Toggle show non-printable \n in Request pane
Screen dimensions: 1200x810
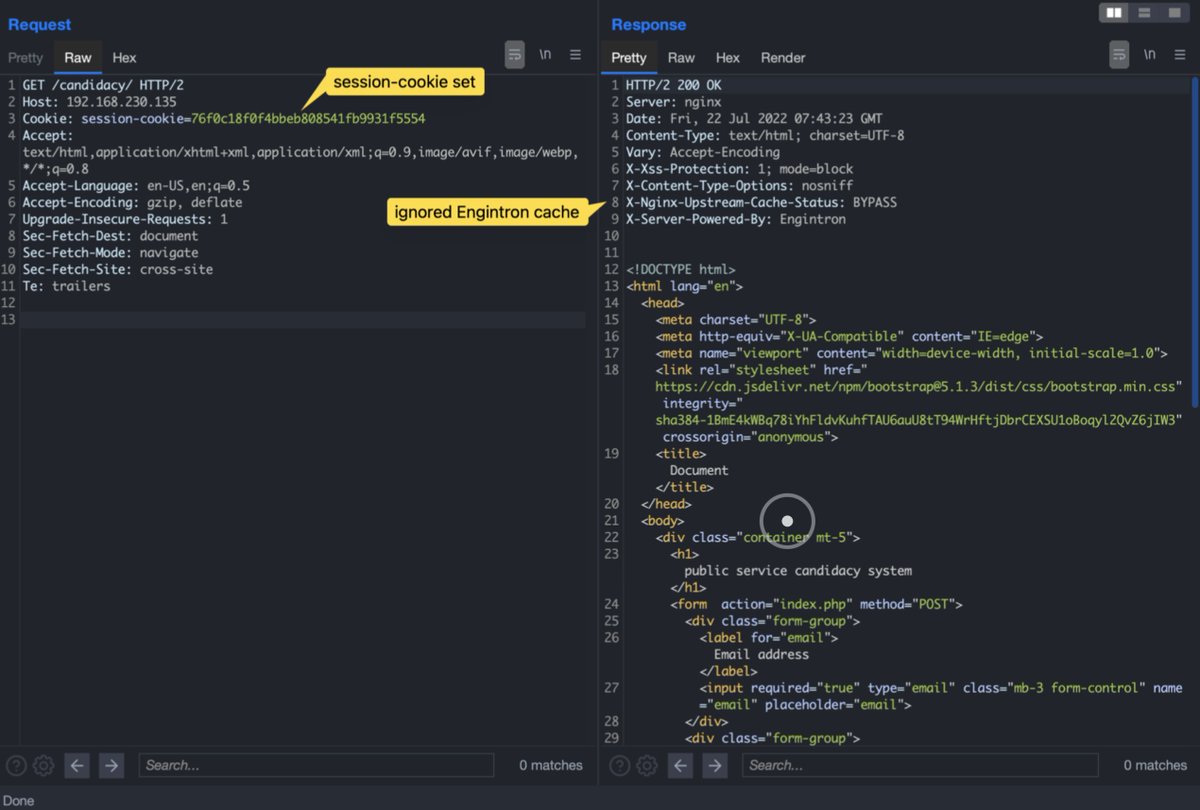tap(545, 55)
